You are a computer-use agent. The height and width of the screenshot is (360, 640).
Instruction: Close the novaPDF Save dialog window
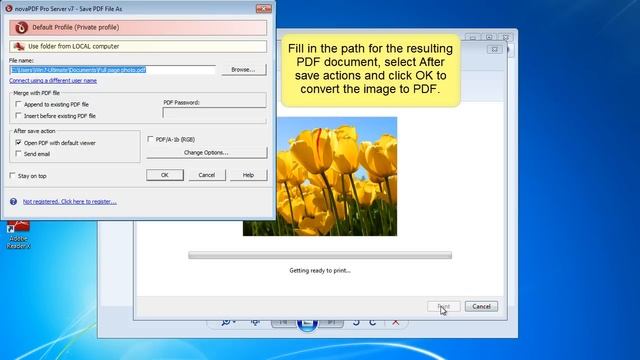pos(264,9)
